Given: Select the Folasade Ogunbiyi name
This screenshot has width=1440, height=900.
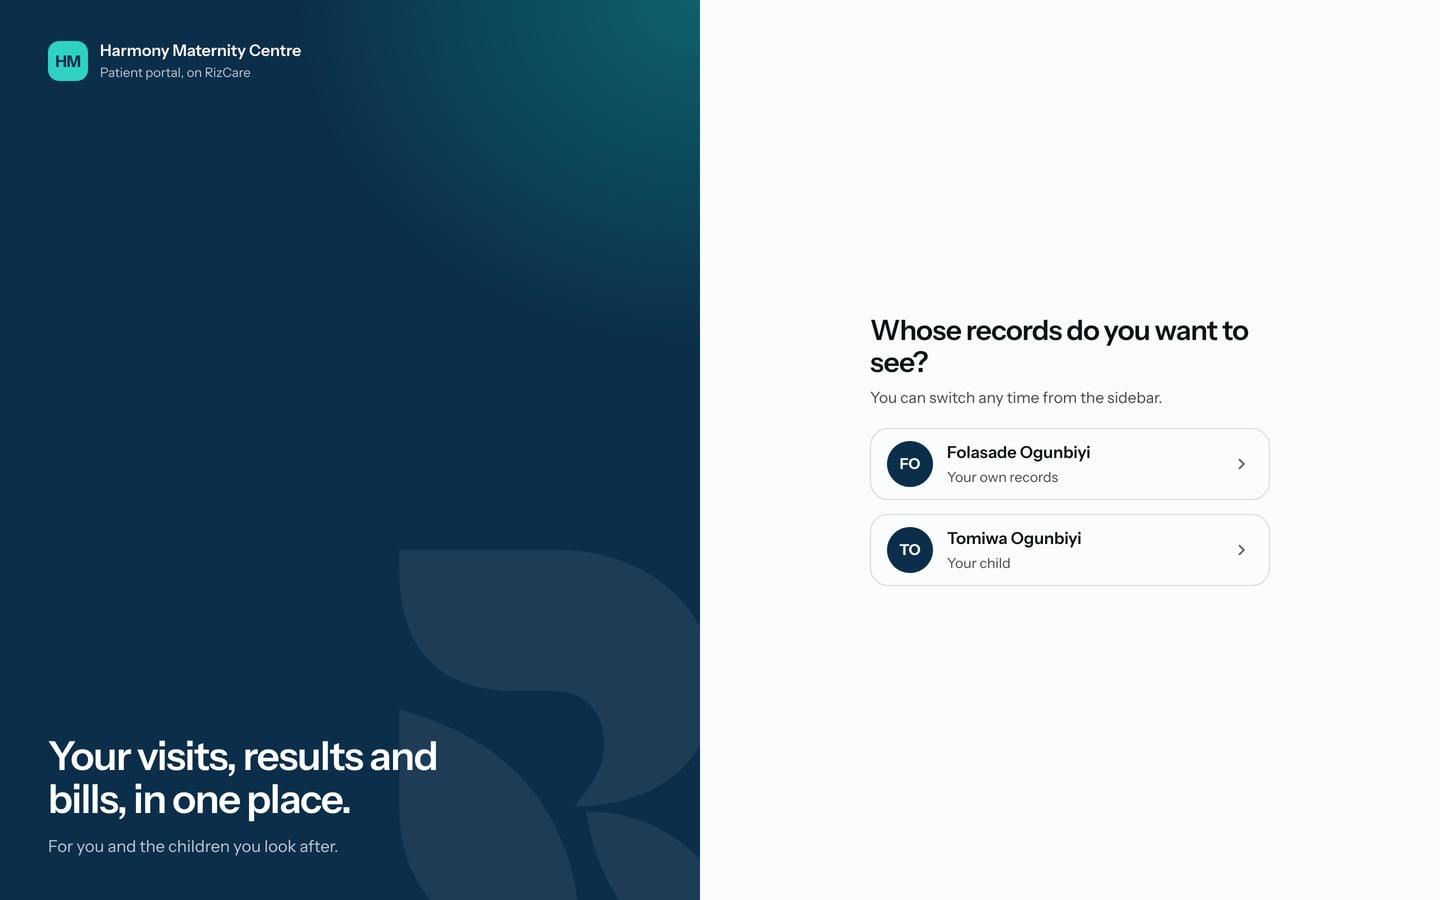Looking at the screenshot, I should [1018, 452].
